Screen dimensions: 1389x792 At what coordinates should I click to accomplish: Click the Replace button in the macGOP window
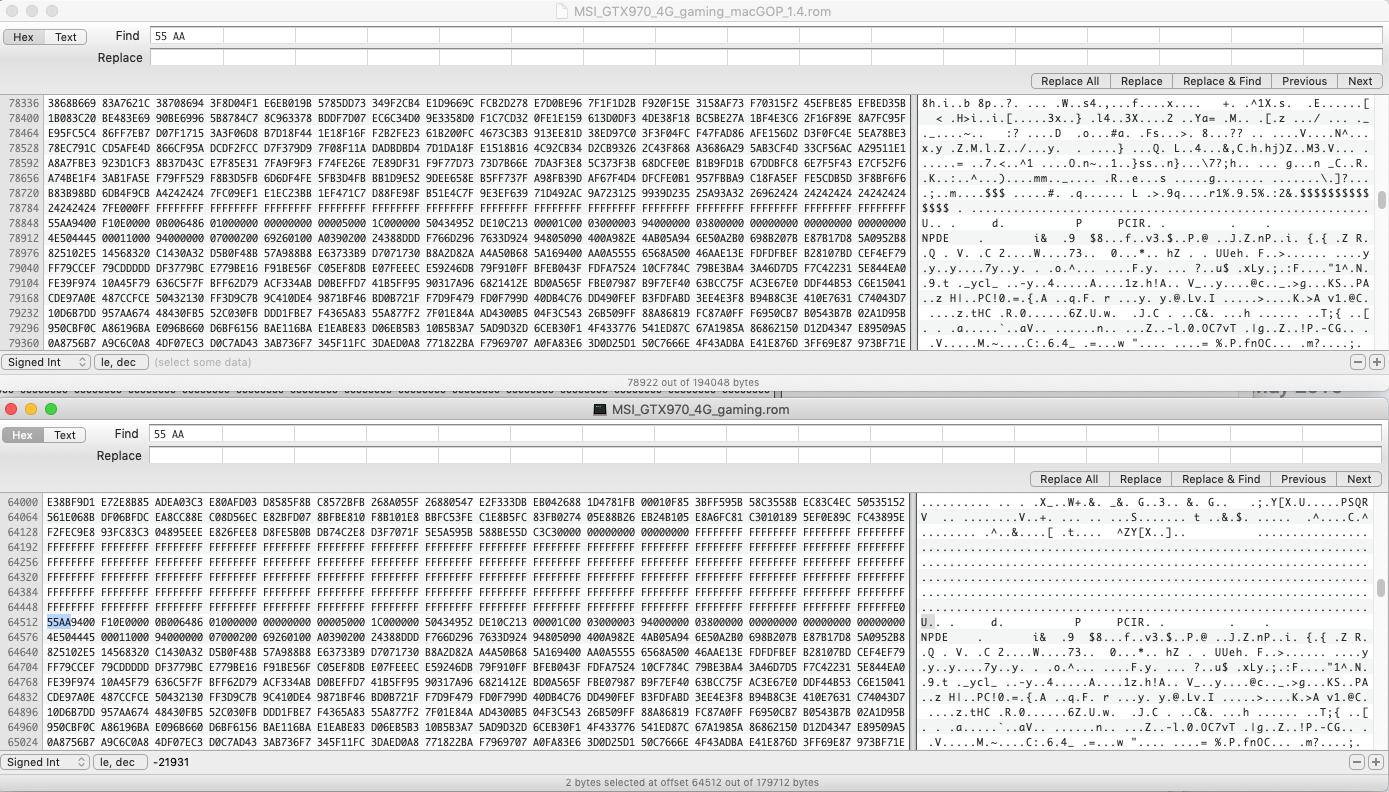coord(1141,81)
